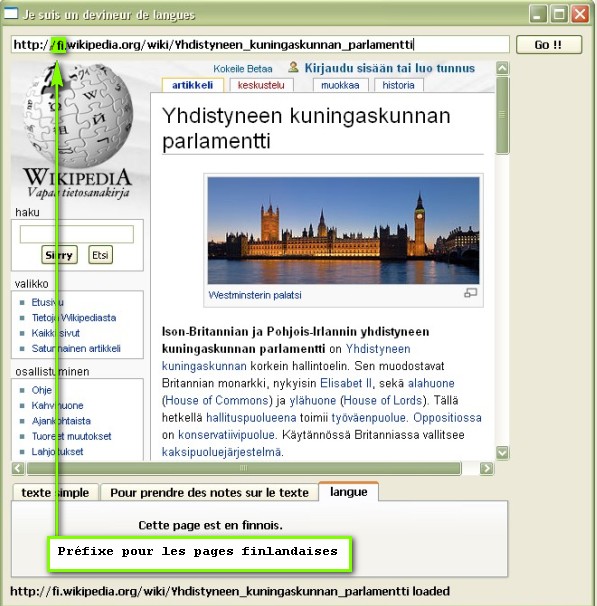Switch to the keskustelu tab
Viewport: 597px width, 606px height.
pos(261,85)
